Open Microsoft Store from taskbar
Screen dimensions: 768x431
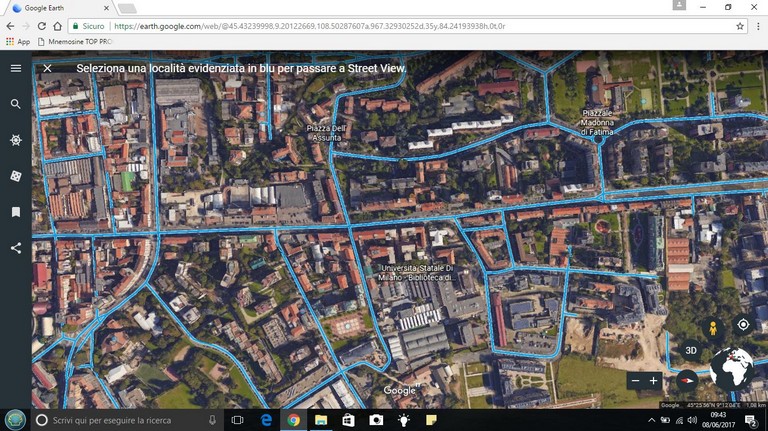[348, 420]
